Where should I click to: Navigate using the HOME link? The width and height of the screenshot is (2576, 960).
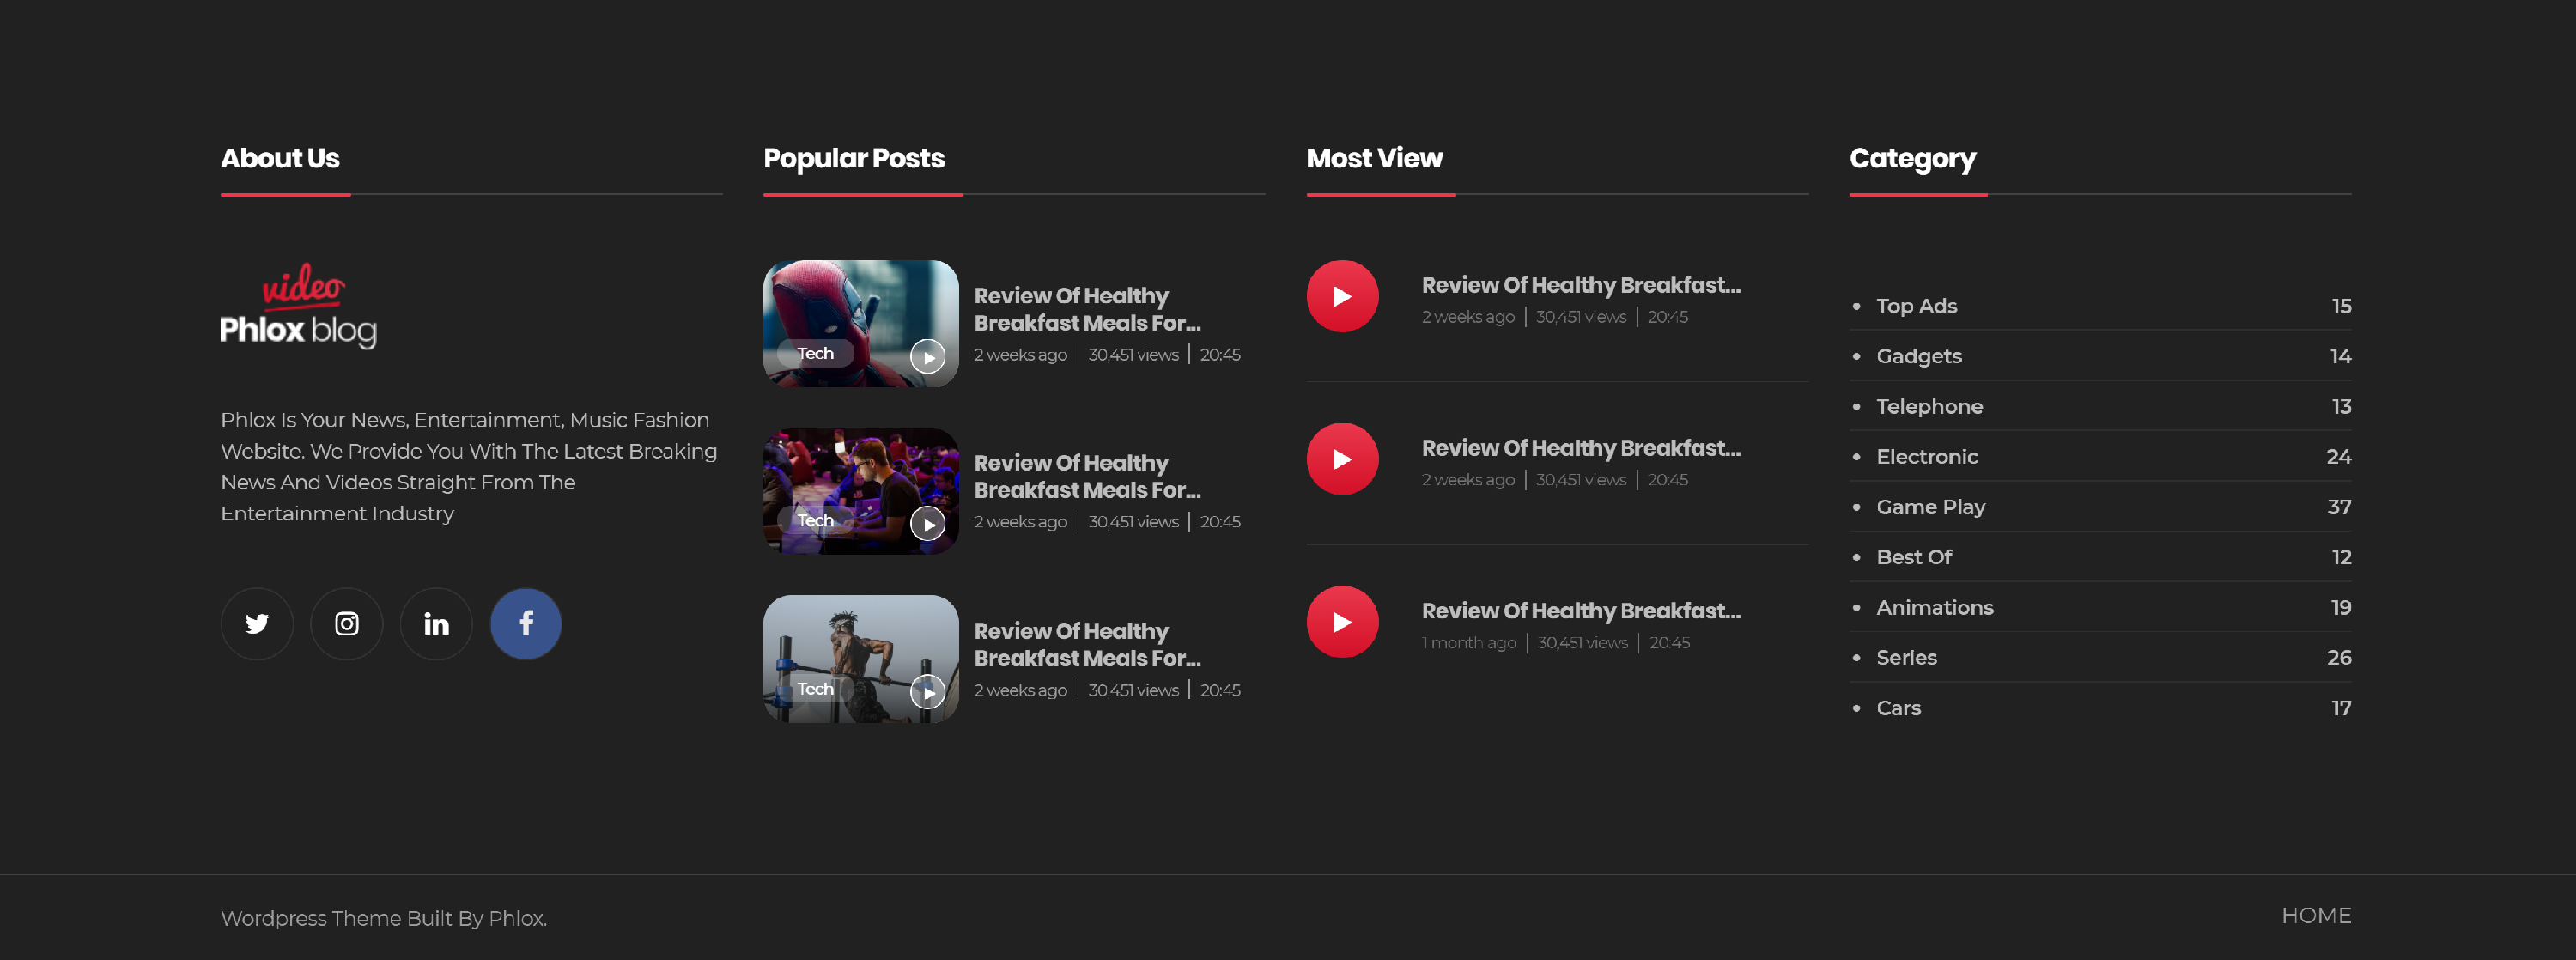[2316, 915]
